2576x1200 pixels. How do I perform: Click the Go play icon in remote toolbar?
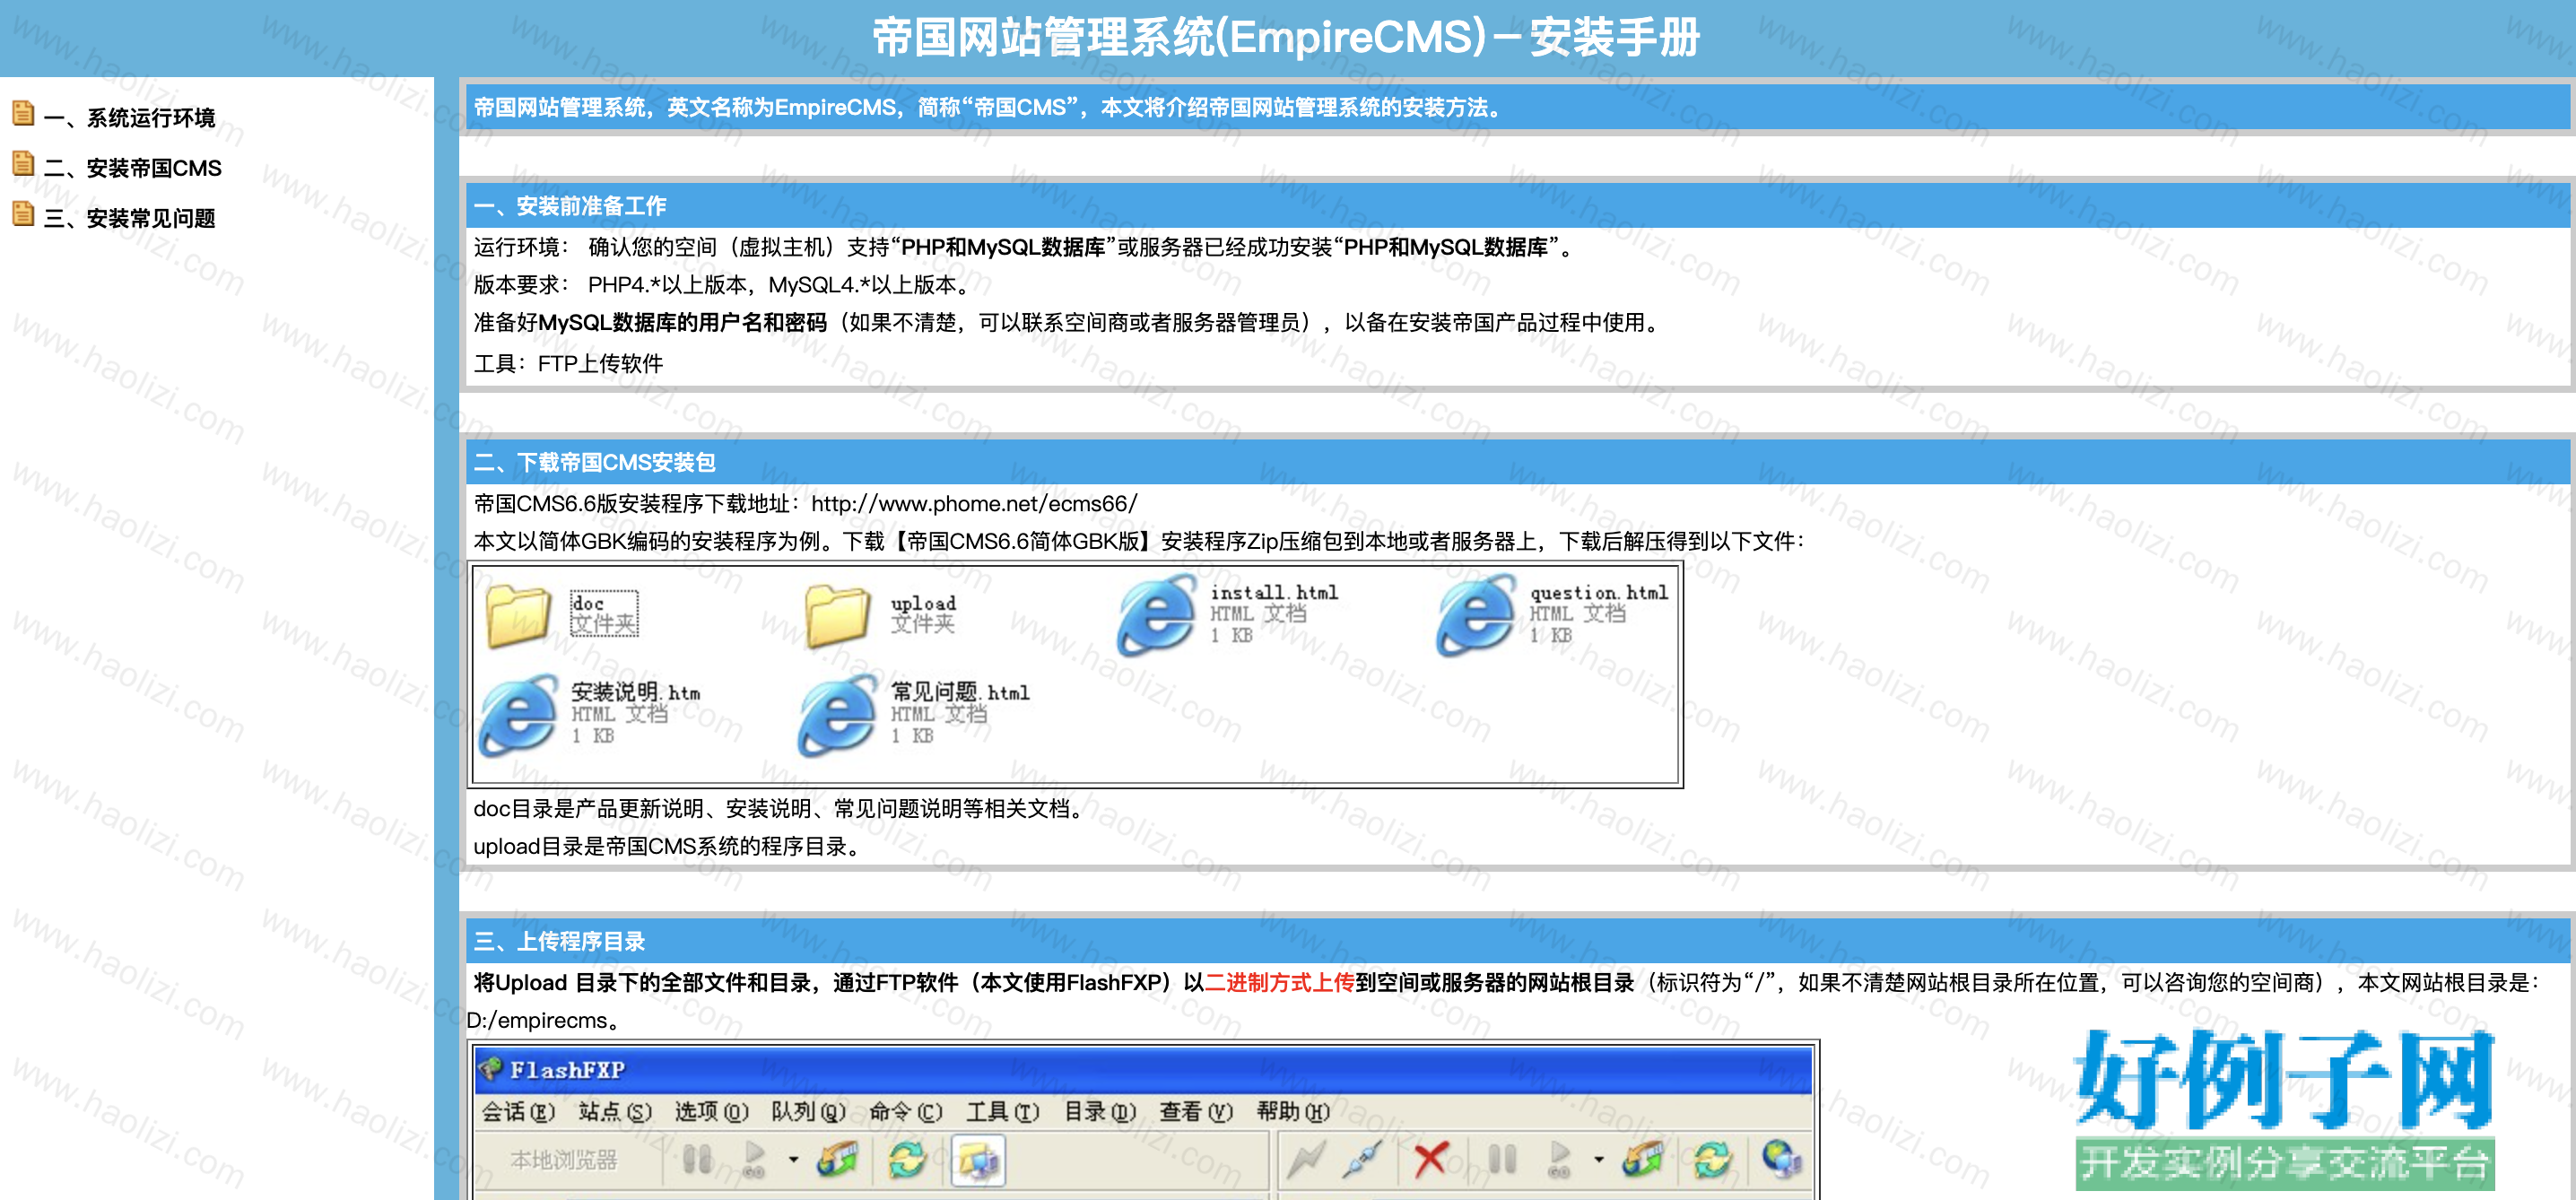(1560, 1160)
